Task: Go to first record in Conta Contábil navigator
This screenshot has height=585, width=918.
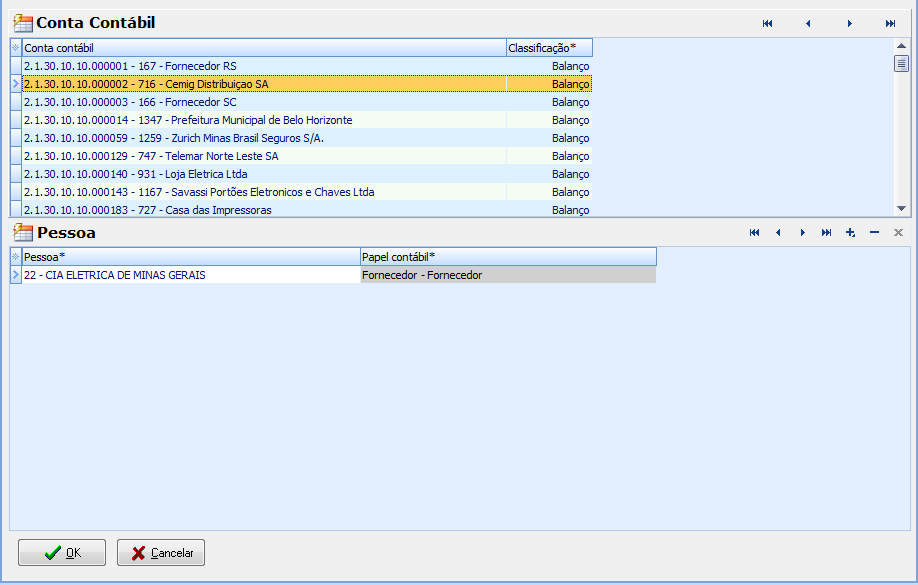Action: click(768, 23)
